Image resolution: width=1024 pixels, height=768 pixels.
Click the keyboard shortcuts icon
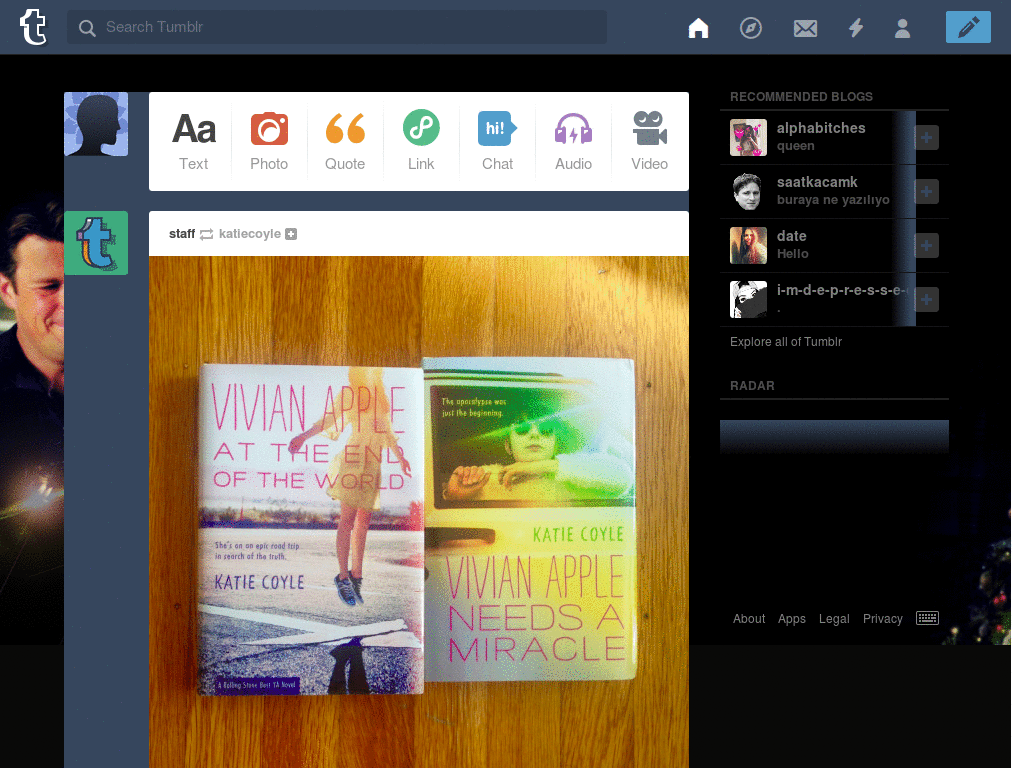point(927,618)
